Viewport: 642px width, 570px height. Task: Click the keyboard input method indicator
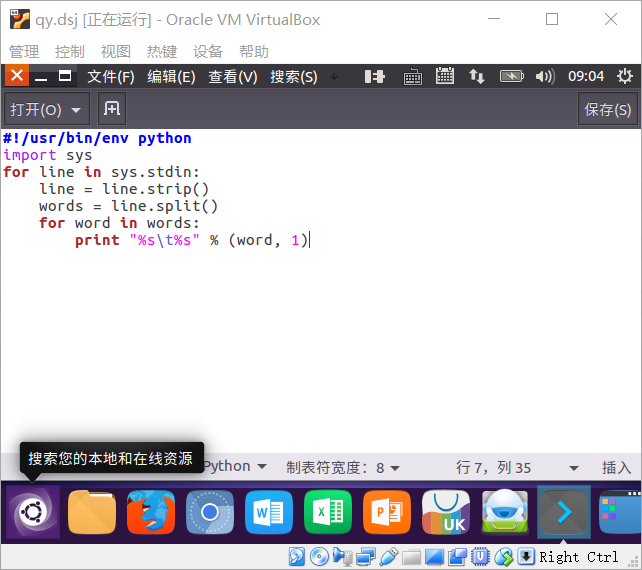[413, 77]
